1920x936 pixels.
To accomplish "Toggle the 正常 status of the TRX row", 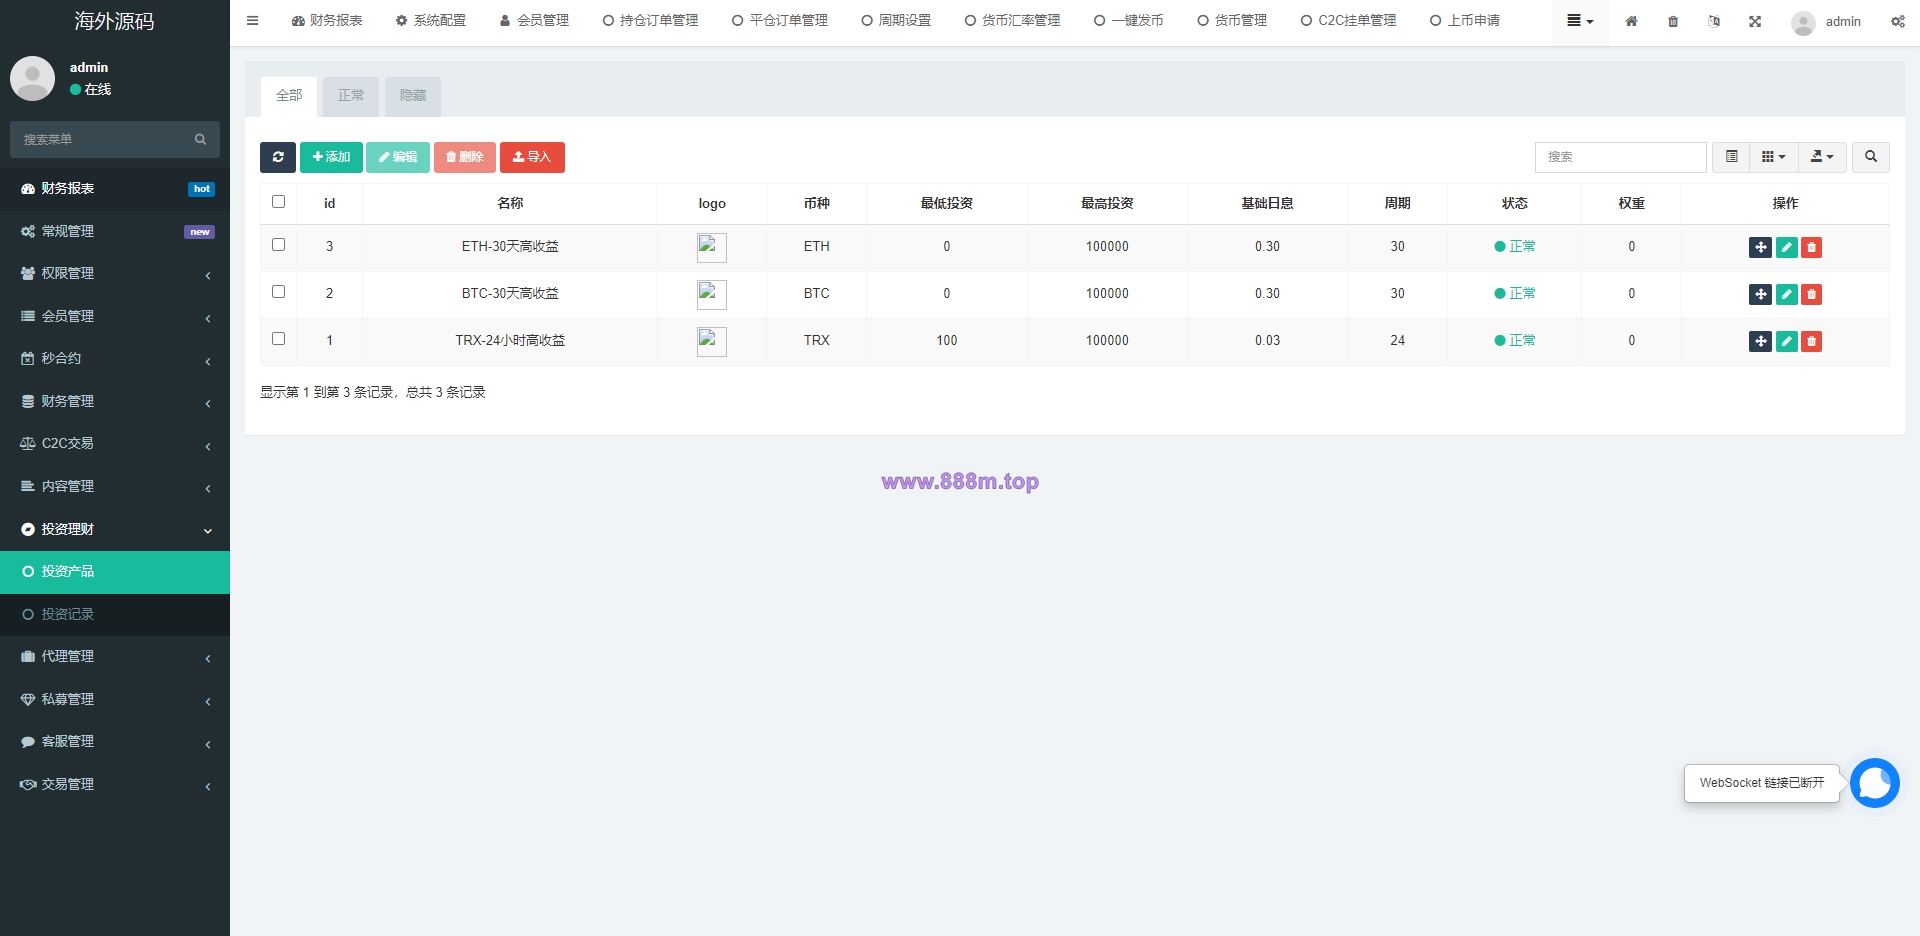I will click(1515, 340).
